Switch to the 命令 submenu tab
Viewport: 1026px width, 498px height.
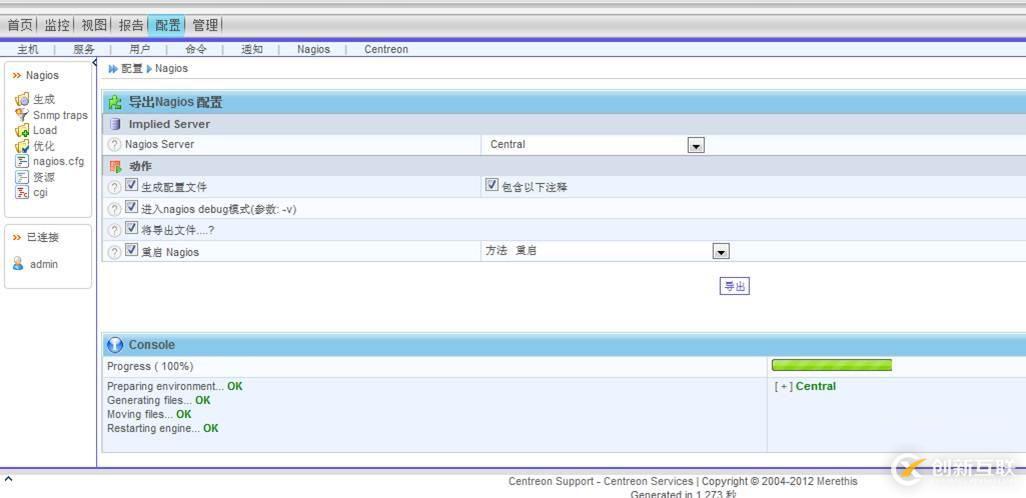(196, 49)
